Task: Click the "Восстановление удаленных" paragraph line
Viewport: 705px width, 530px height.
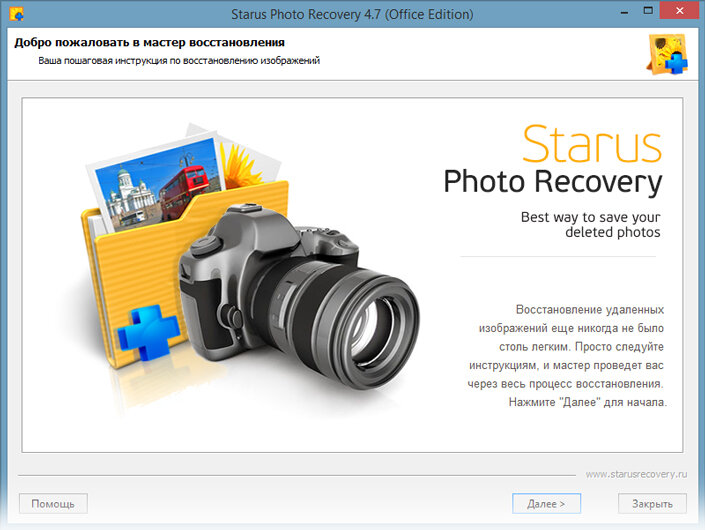Action: click(x=589, y=310)
